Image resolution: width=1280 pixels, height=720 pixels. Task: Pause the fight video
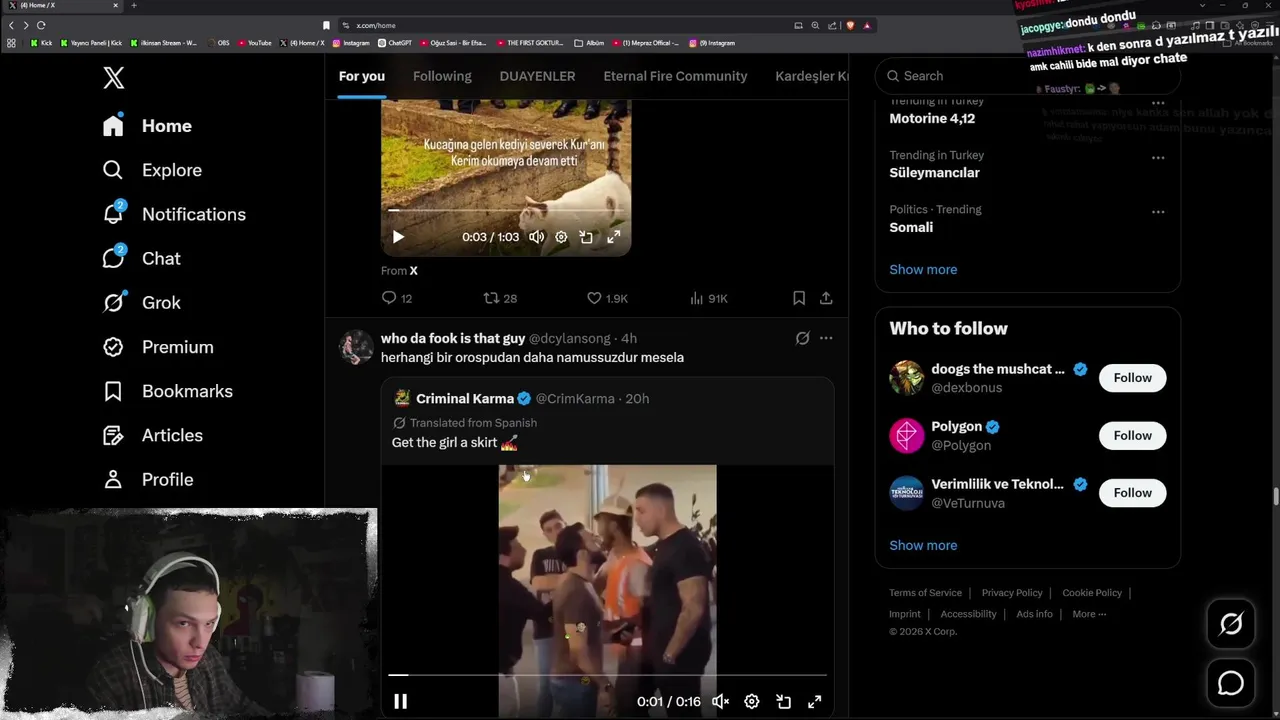click(400, 702)
